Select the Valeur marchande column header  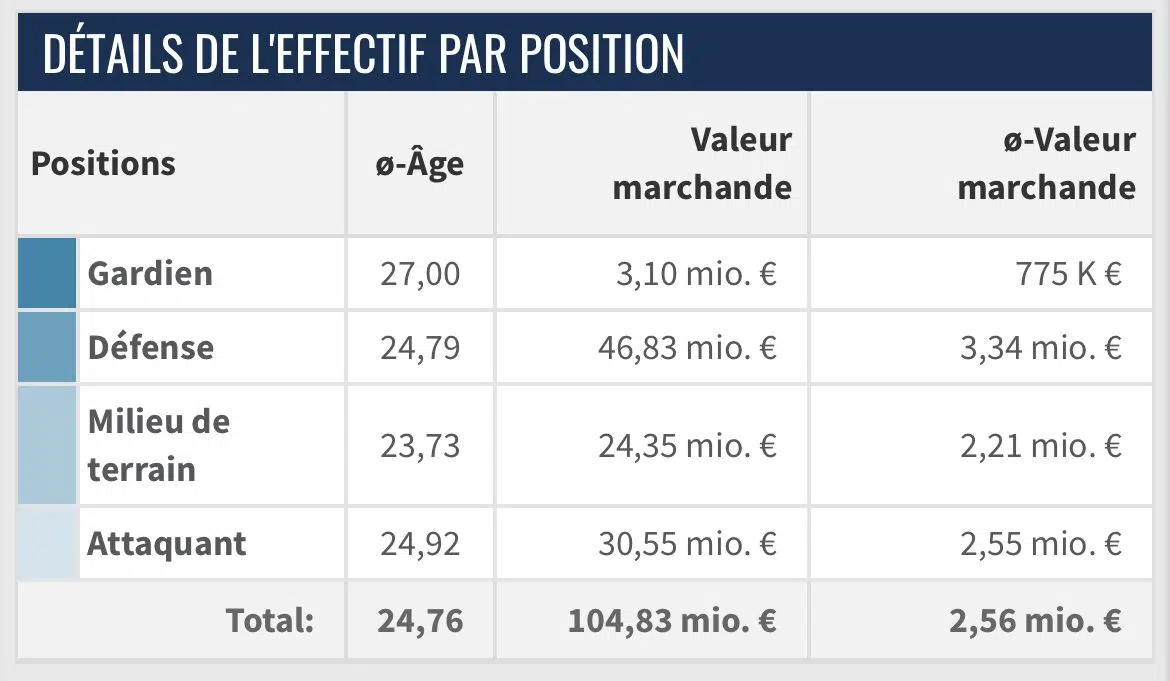(702, 163)
